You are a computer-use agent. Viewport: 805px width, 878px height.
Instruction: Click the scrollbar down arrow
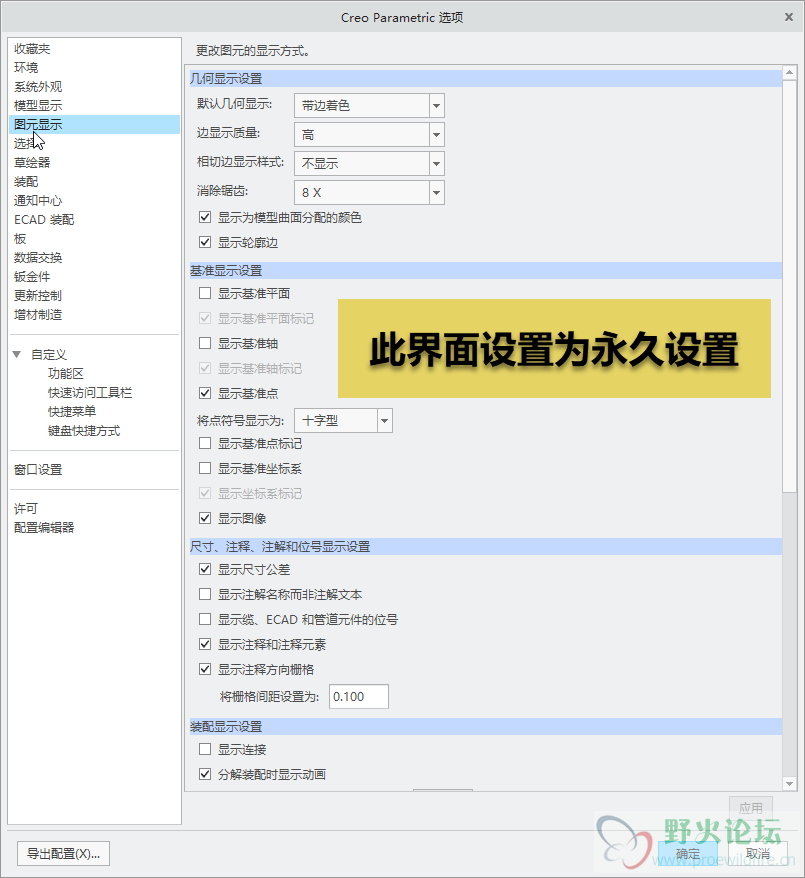(x=789, y=784)
